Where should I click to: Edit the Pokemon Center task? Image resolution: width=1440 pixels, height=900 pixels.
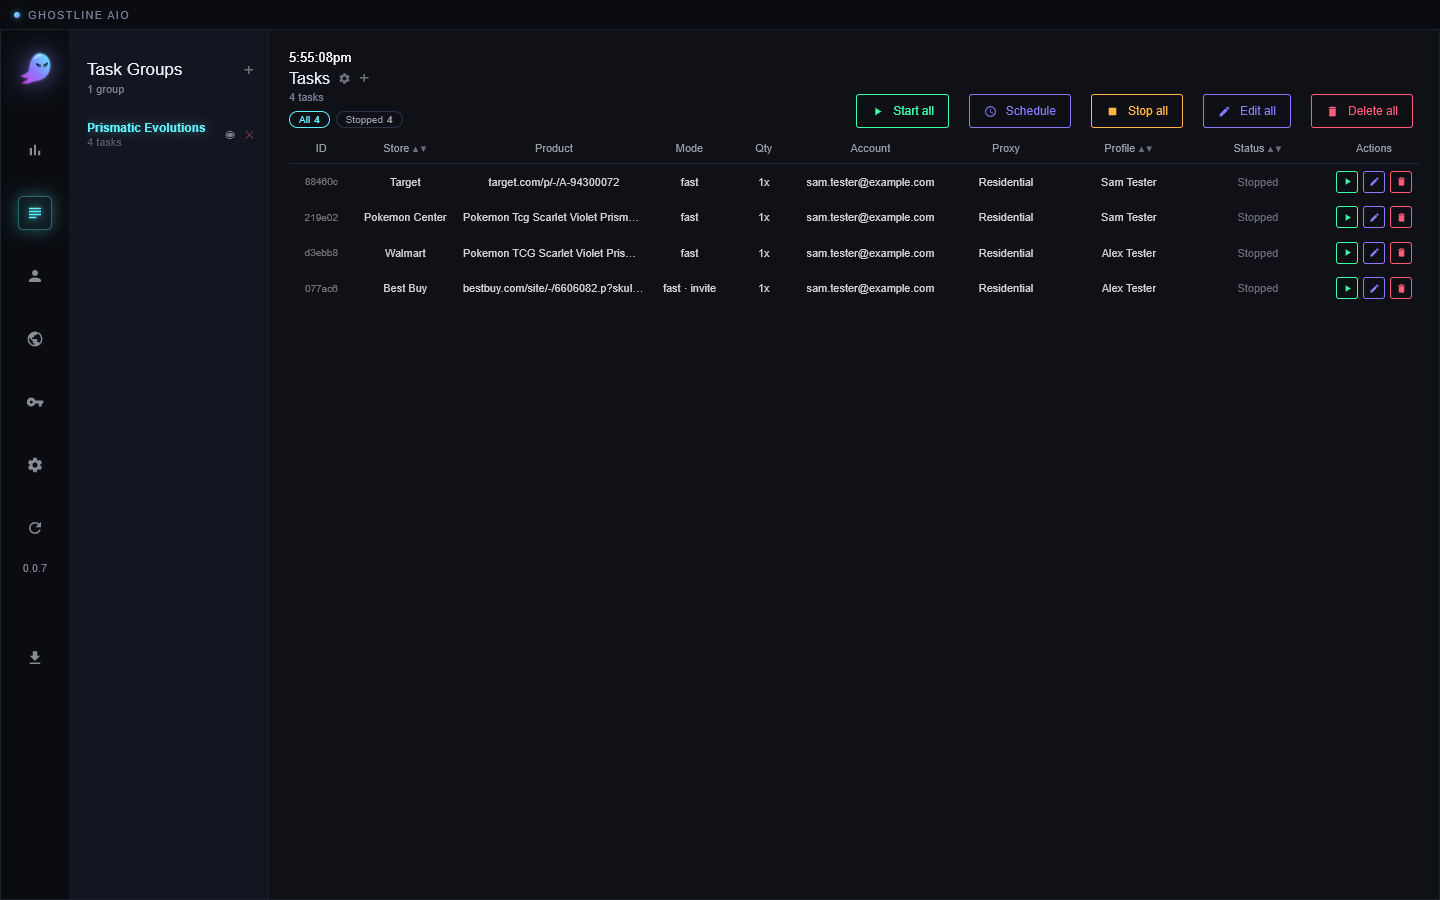click(1374, 217)
